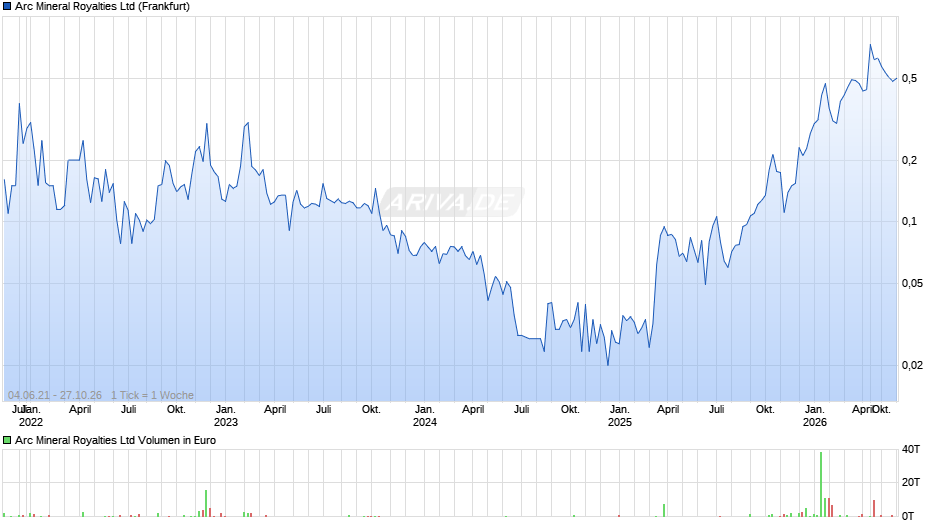This screenshot has height=526, width=940.
Task: Click the 'Jan. 2025' time axis label
Action: point(620,416)
